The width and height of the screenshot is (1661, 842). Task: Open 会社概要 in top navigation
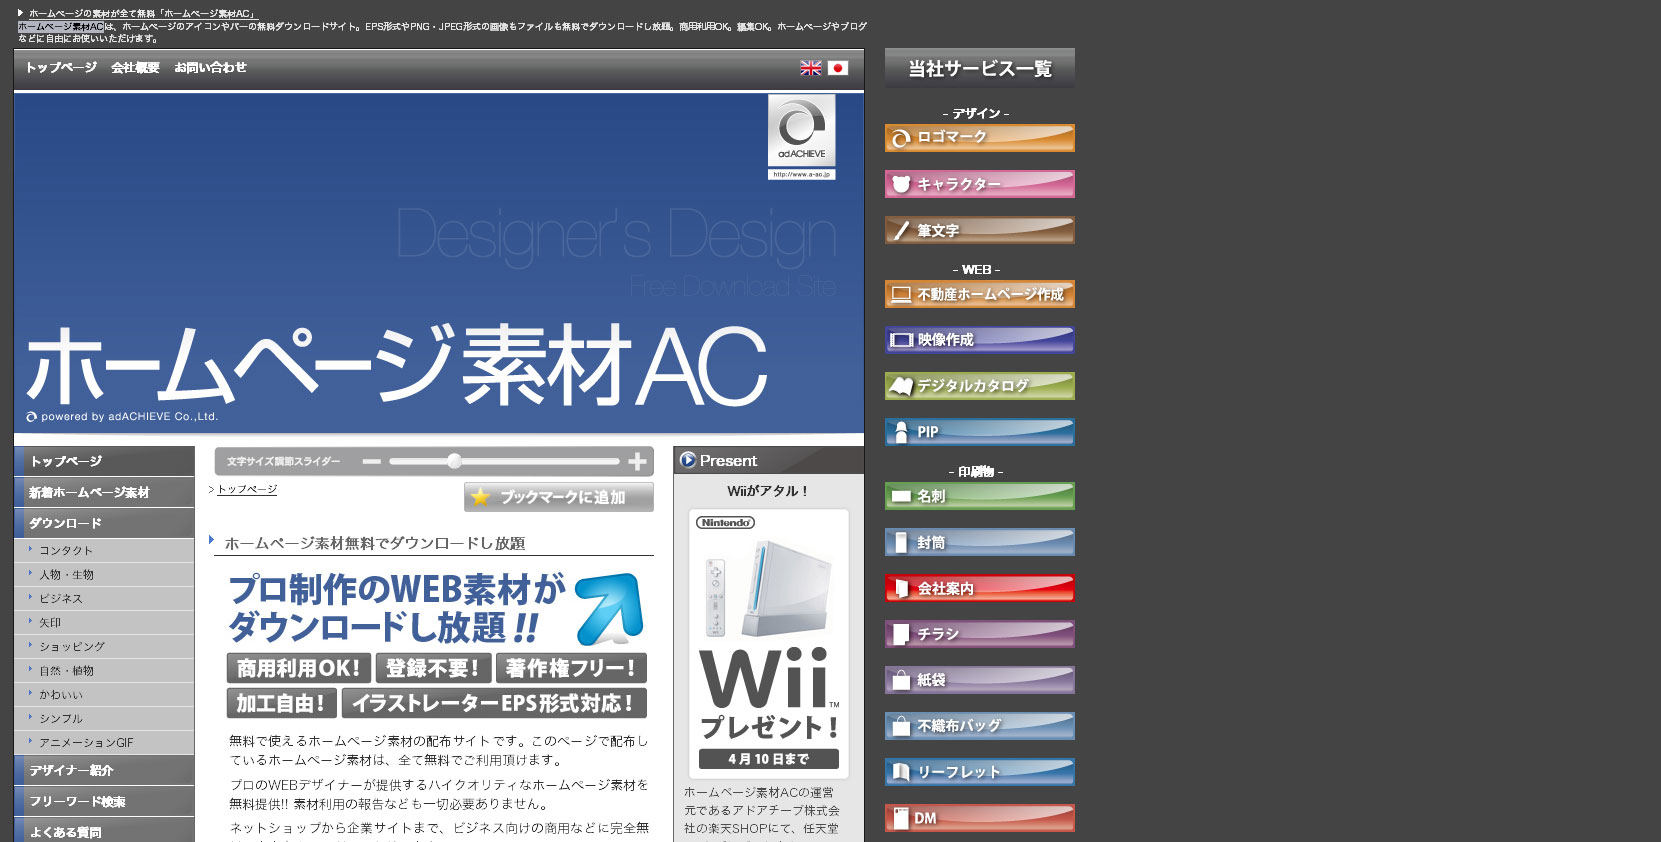135,68
